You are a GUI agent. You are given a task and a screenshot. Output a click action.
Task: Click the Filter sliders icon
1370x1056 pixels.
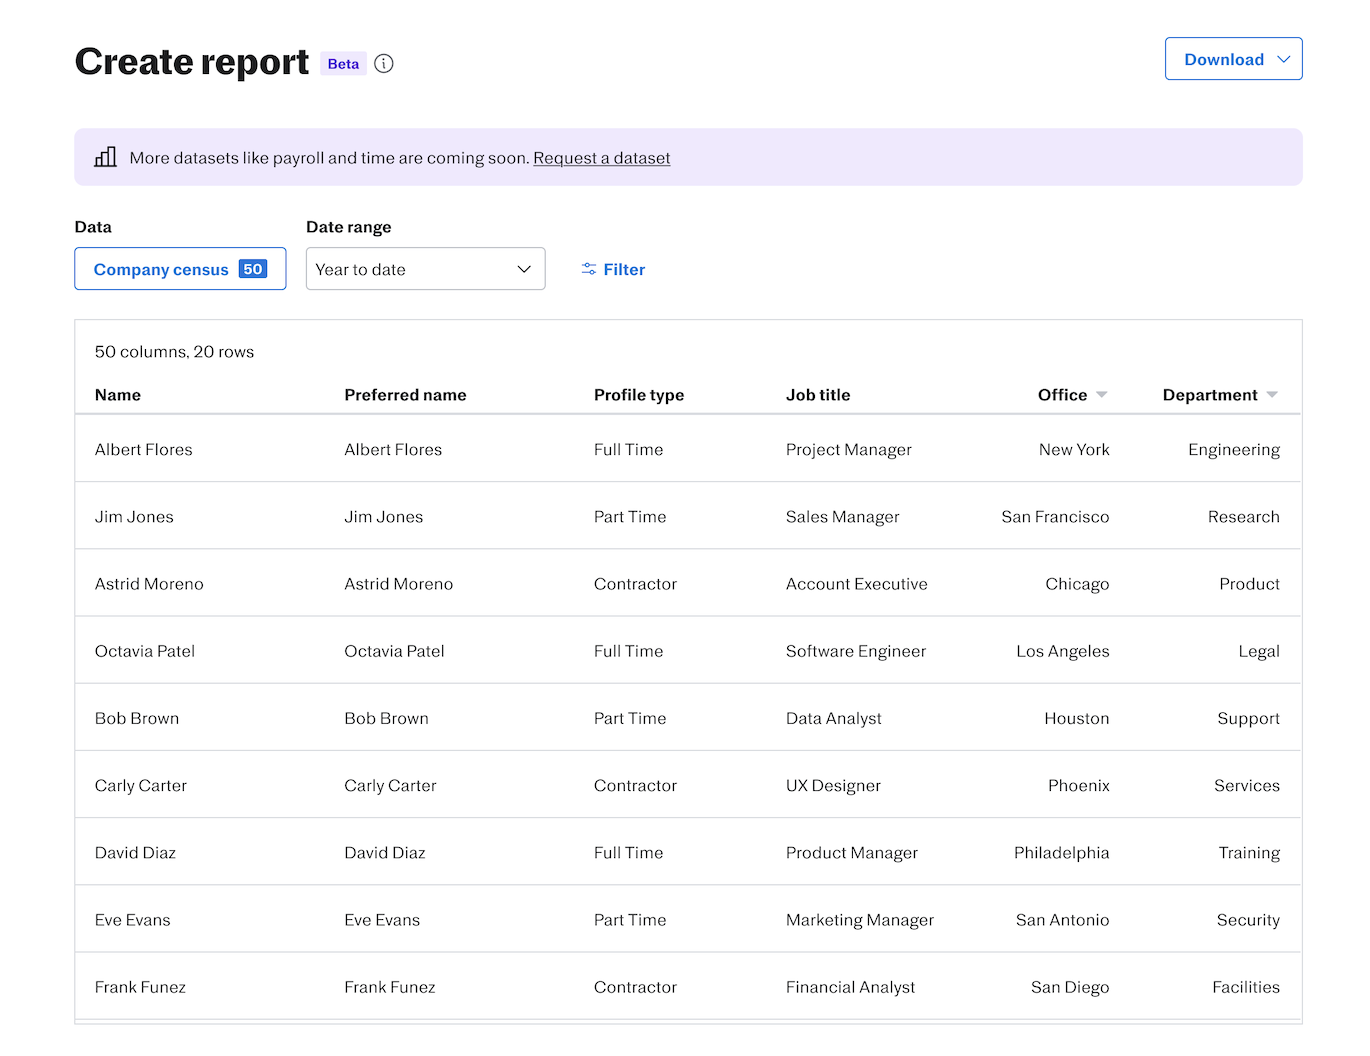[589, 269]
